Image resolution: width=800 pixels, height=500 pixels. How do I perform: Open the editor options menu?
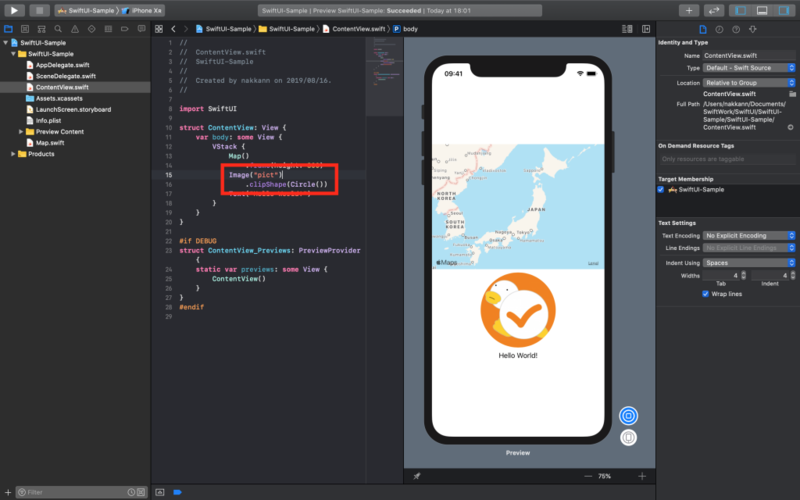(628, 29)
